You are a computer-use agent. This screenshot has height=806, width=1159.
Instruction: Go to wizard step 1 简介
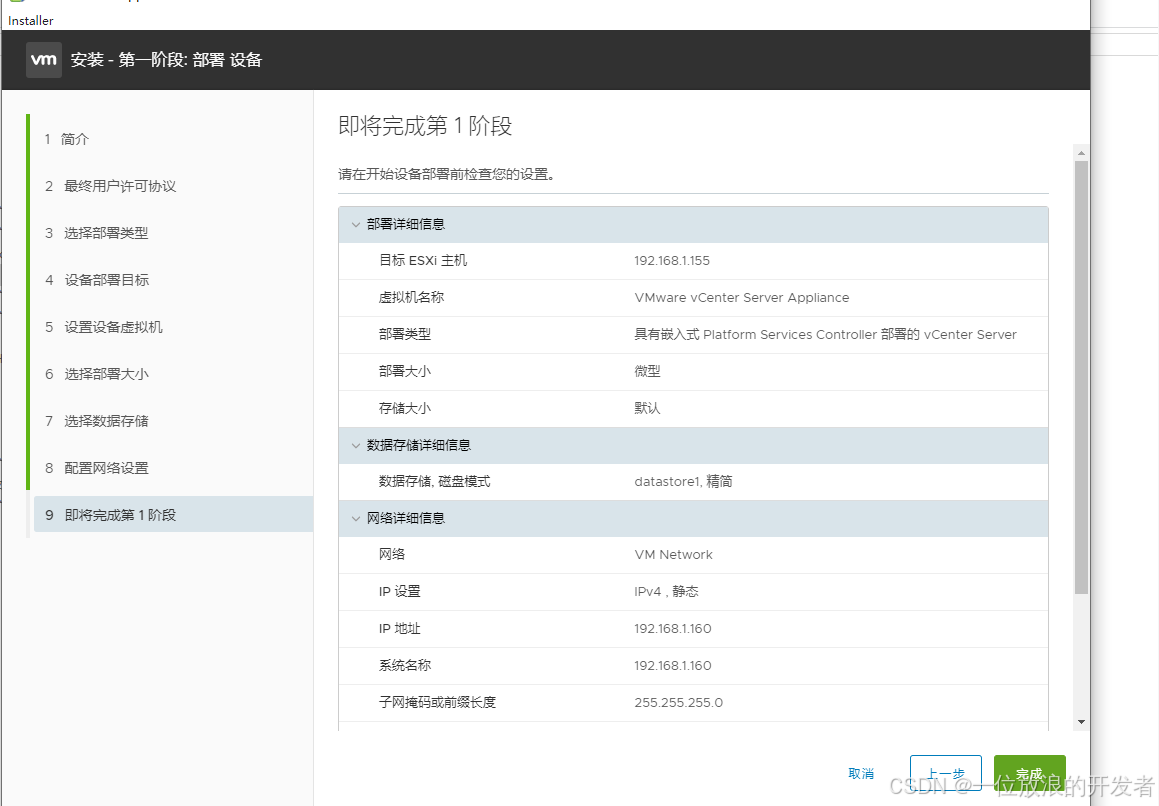(67, 139)
